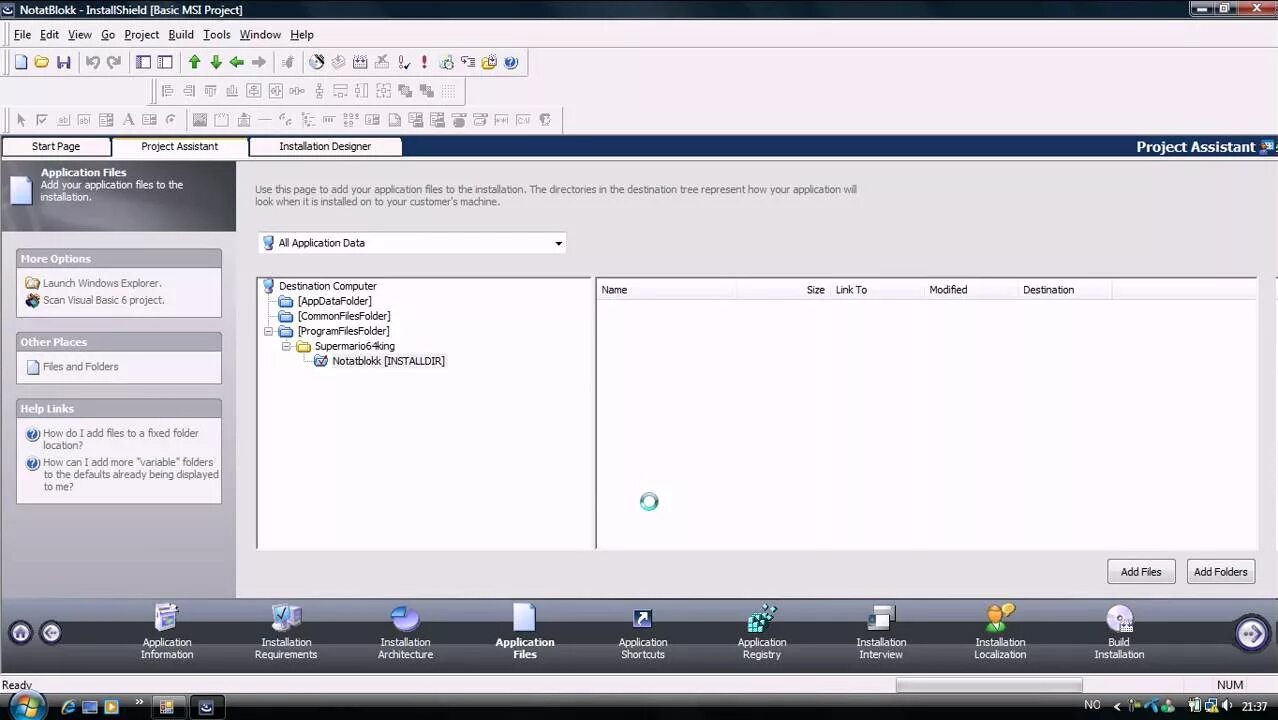Screen dimensions: 1278x720
Task: Click the round back arrow in bottom bar
Action: pyautogui.click(x=50, y=632)
